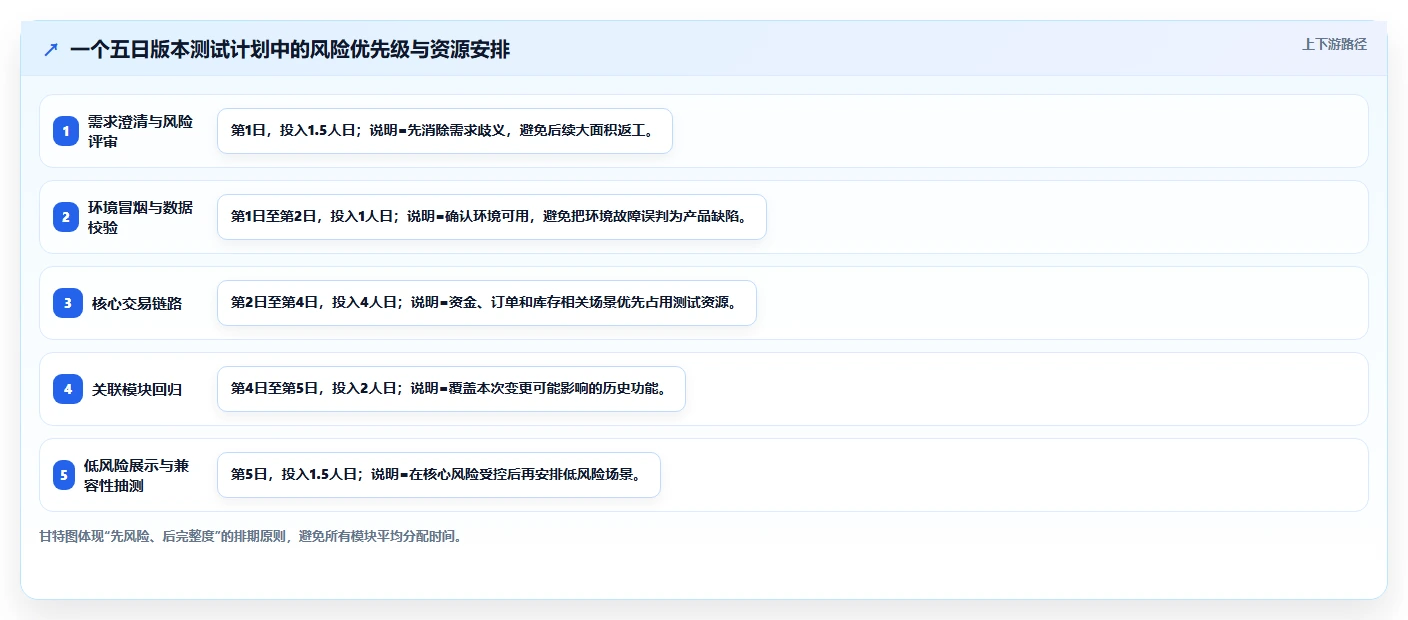Click the 需求澄清与风险评审 label
The image size is (1408, 620).
pyautogui.click(x=141, y=131)
